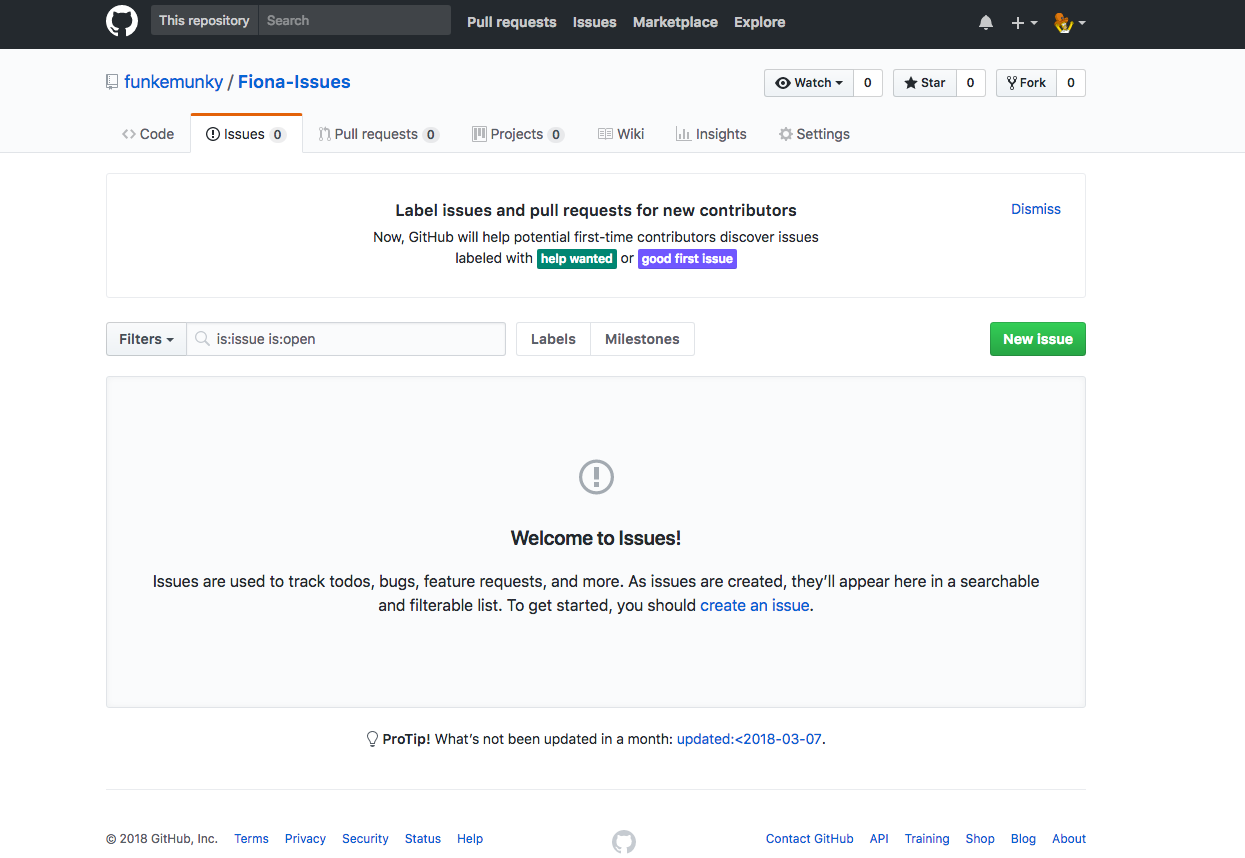This screenshot has height=858, width=1245.
Task: Open the footer Security link
Action: click(365, 839)
